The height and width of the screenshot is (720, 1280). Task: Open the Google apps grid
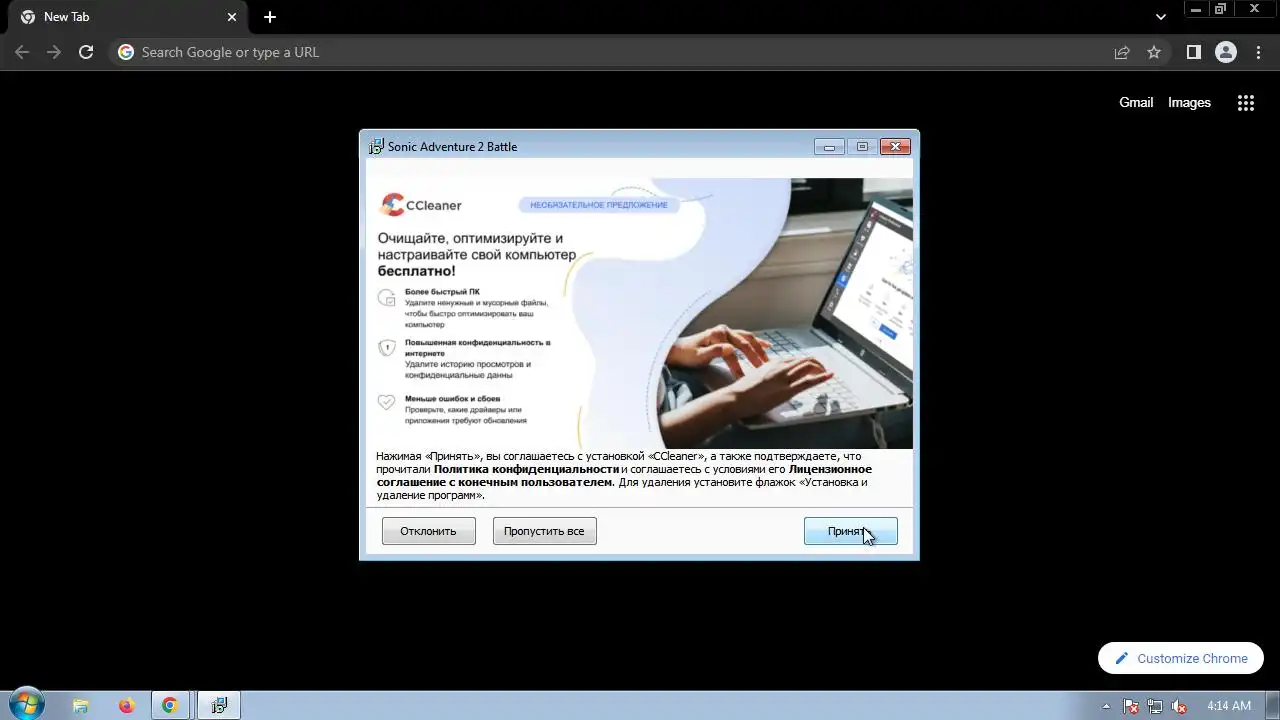point(1245,102)
